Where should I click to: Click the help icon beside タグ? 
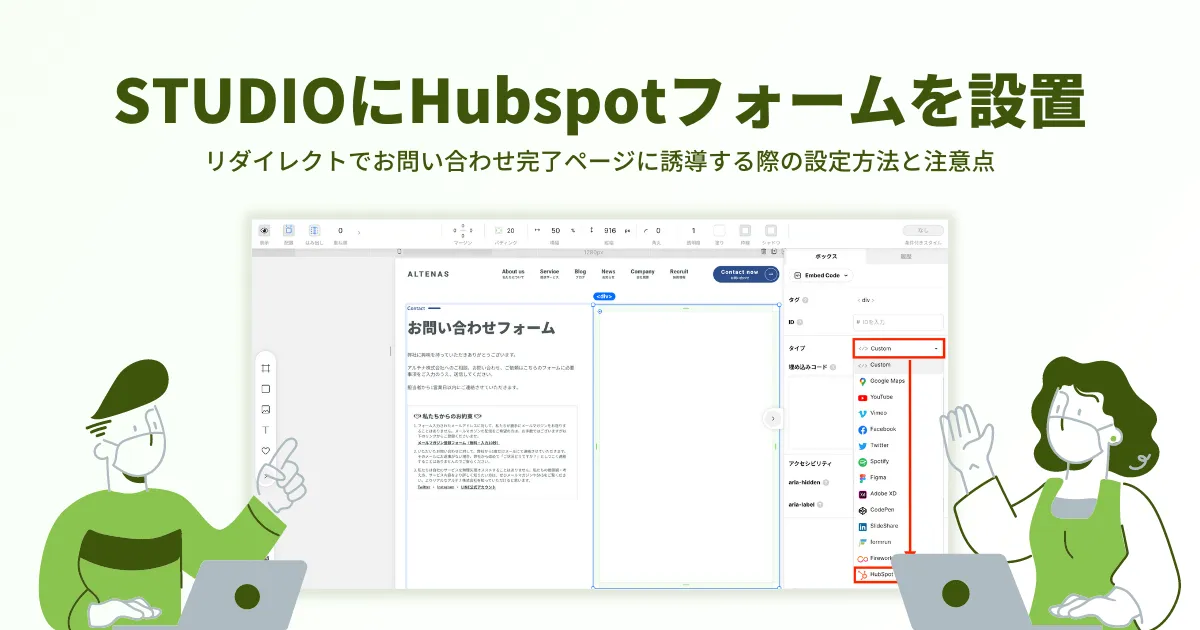coord(805,299)
